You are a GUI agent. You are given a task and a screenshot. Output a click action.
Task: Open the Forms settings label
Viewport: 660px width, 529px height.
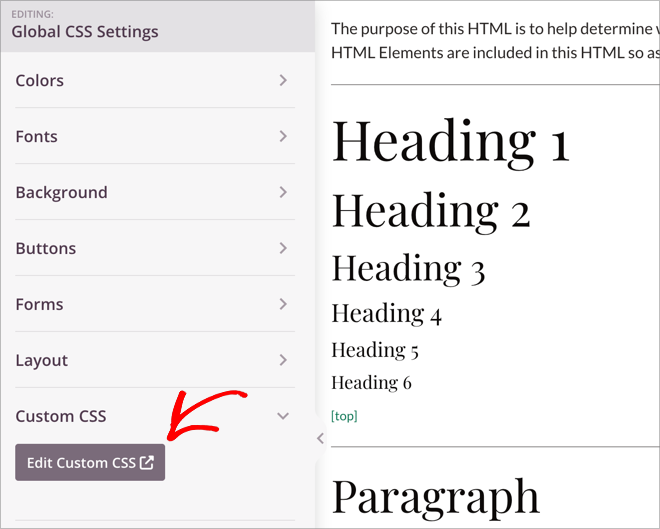click(39, 304)
